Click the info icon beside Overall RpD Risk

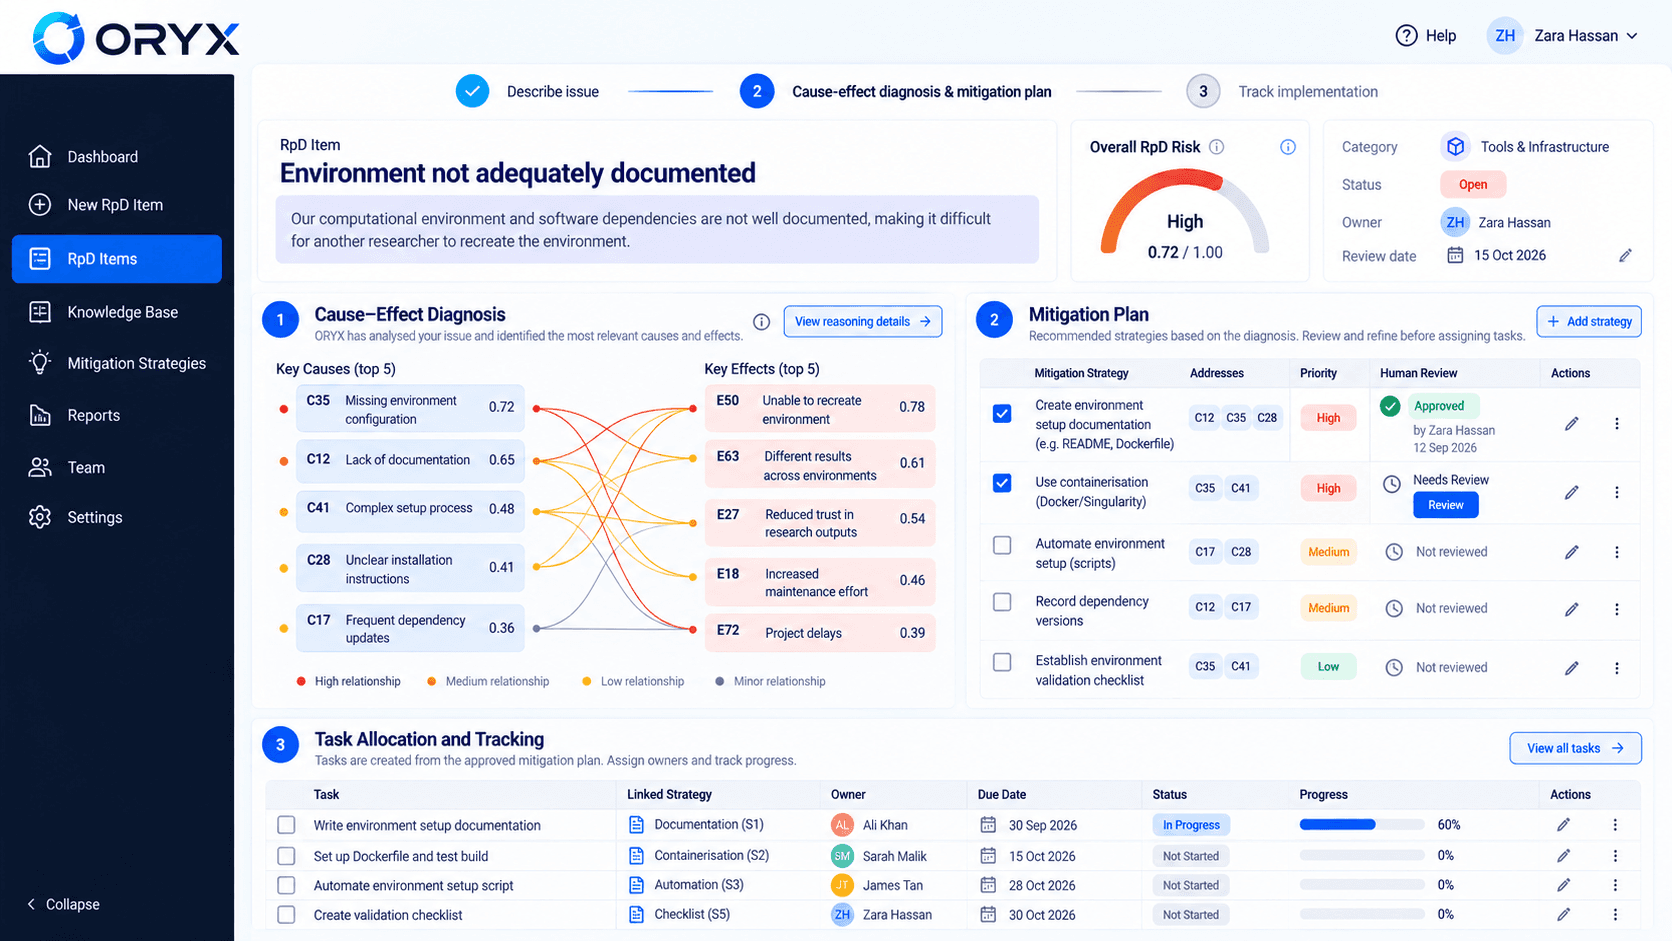point(1216,147)
